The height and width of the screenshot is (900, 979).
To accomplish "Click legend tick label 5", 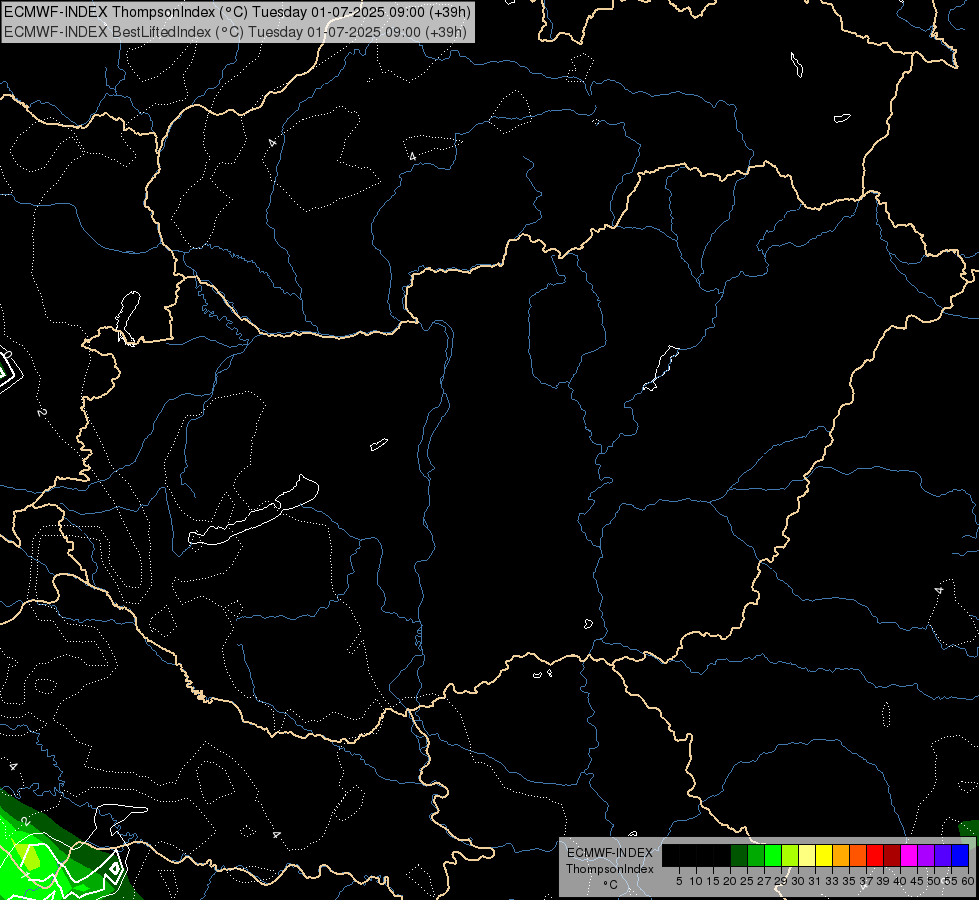I will (x=679, y=881).
